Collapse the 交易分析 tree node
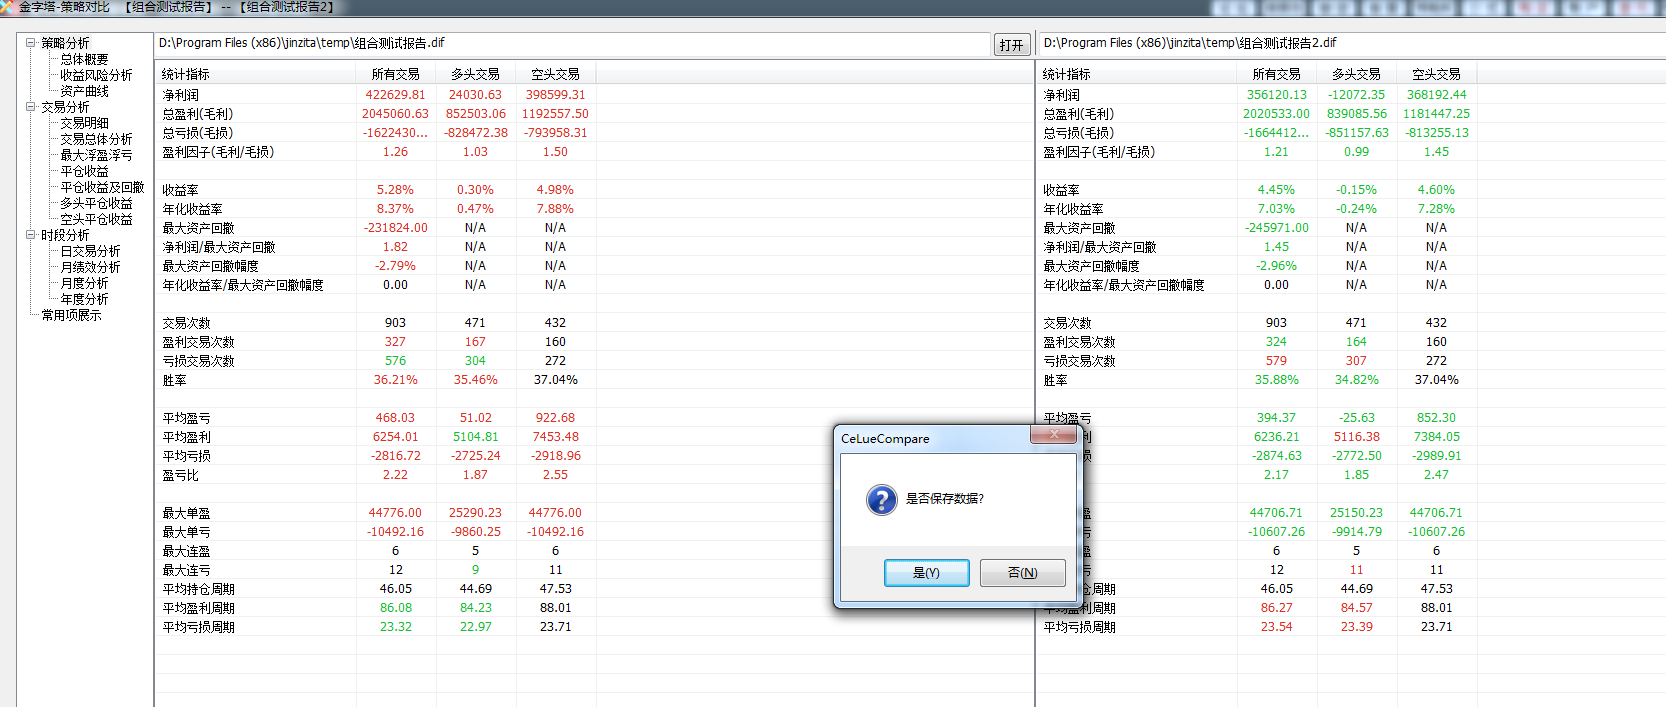The image size is (1666, 707). [x=30, y=107]
